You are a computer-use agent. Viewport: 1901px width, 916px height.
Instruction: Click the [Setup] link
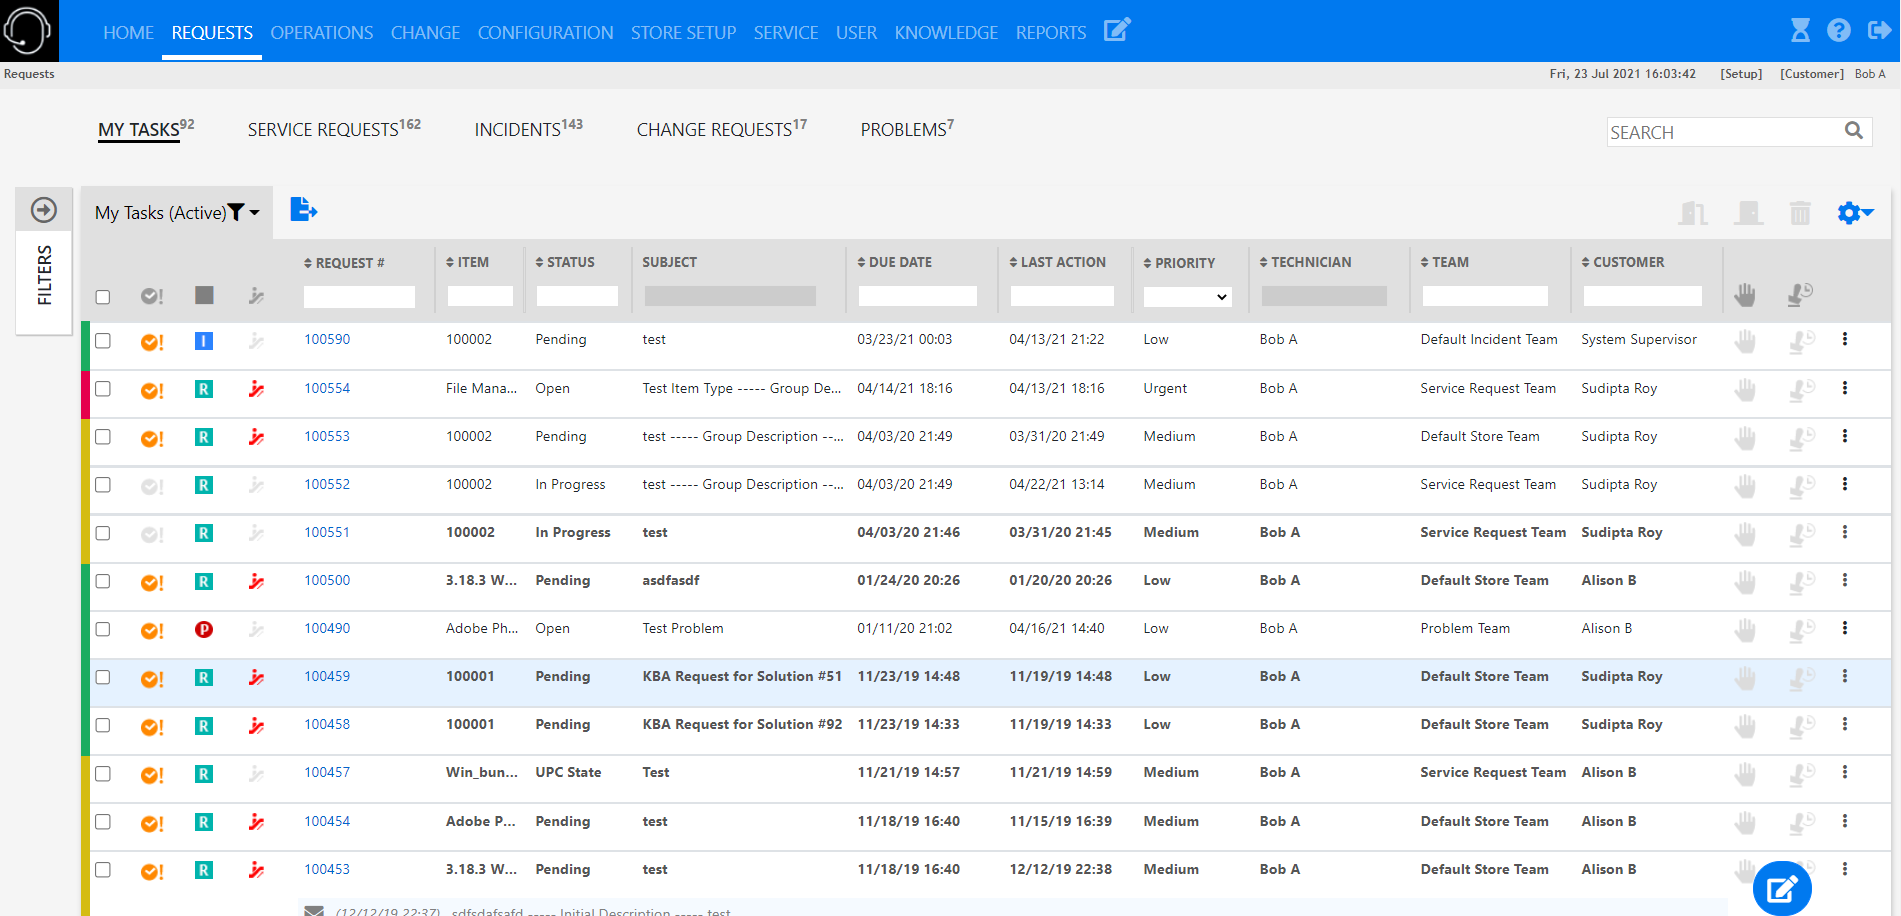pyautogui.click(x=1741, y=74)
